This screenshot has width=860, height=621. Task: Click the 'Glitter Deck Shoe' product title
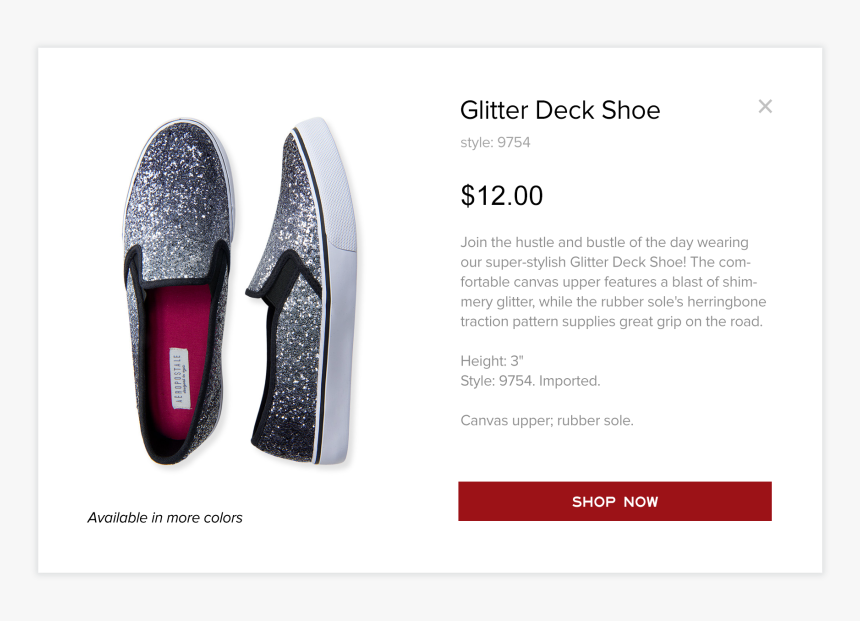coord(560,110)
